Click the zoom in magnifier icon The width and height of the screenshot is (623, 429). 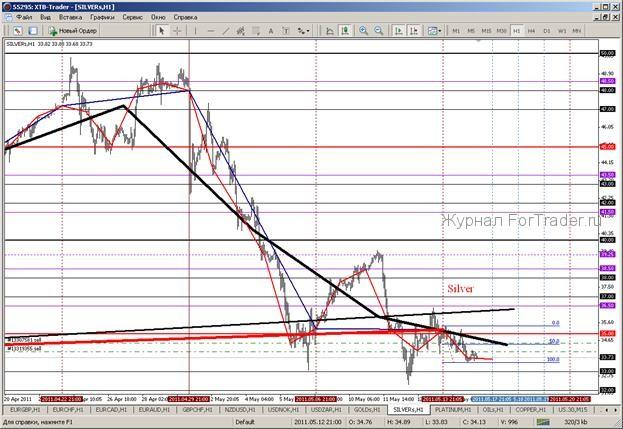tap(362, 31)
